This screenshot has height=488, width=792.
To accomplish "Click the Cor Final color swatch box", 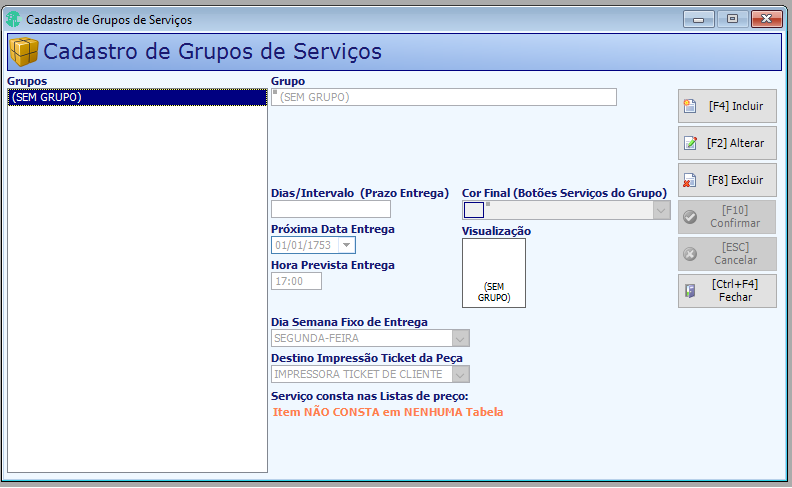I will click(x=474, y=210).
